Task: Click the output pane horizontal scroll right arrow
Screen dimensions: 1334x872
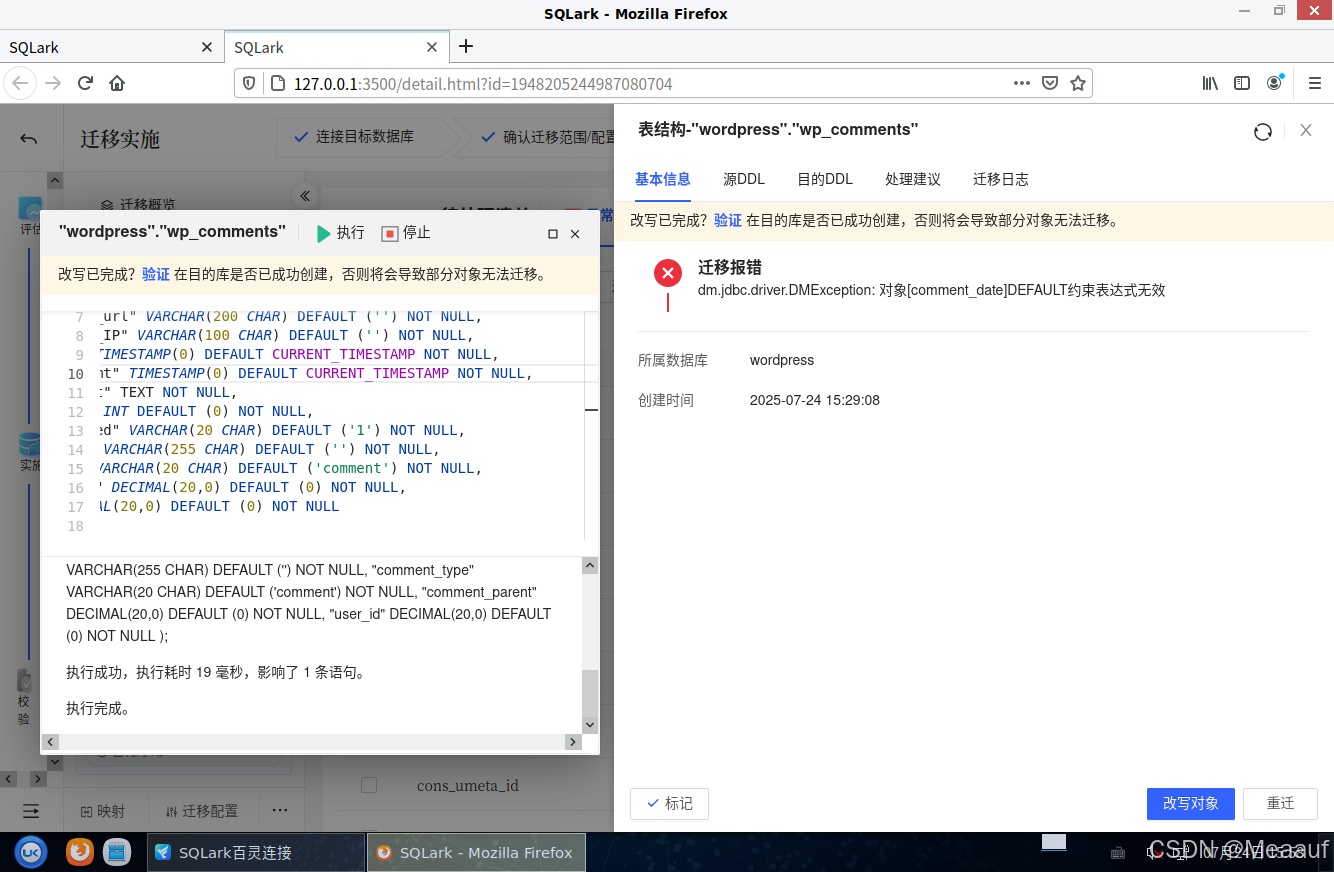Action: pos(573,742)
